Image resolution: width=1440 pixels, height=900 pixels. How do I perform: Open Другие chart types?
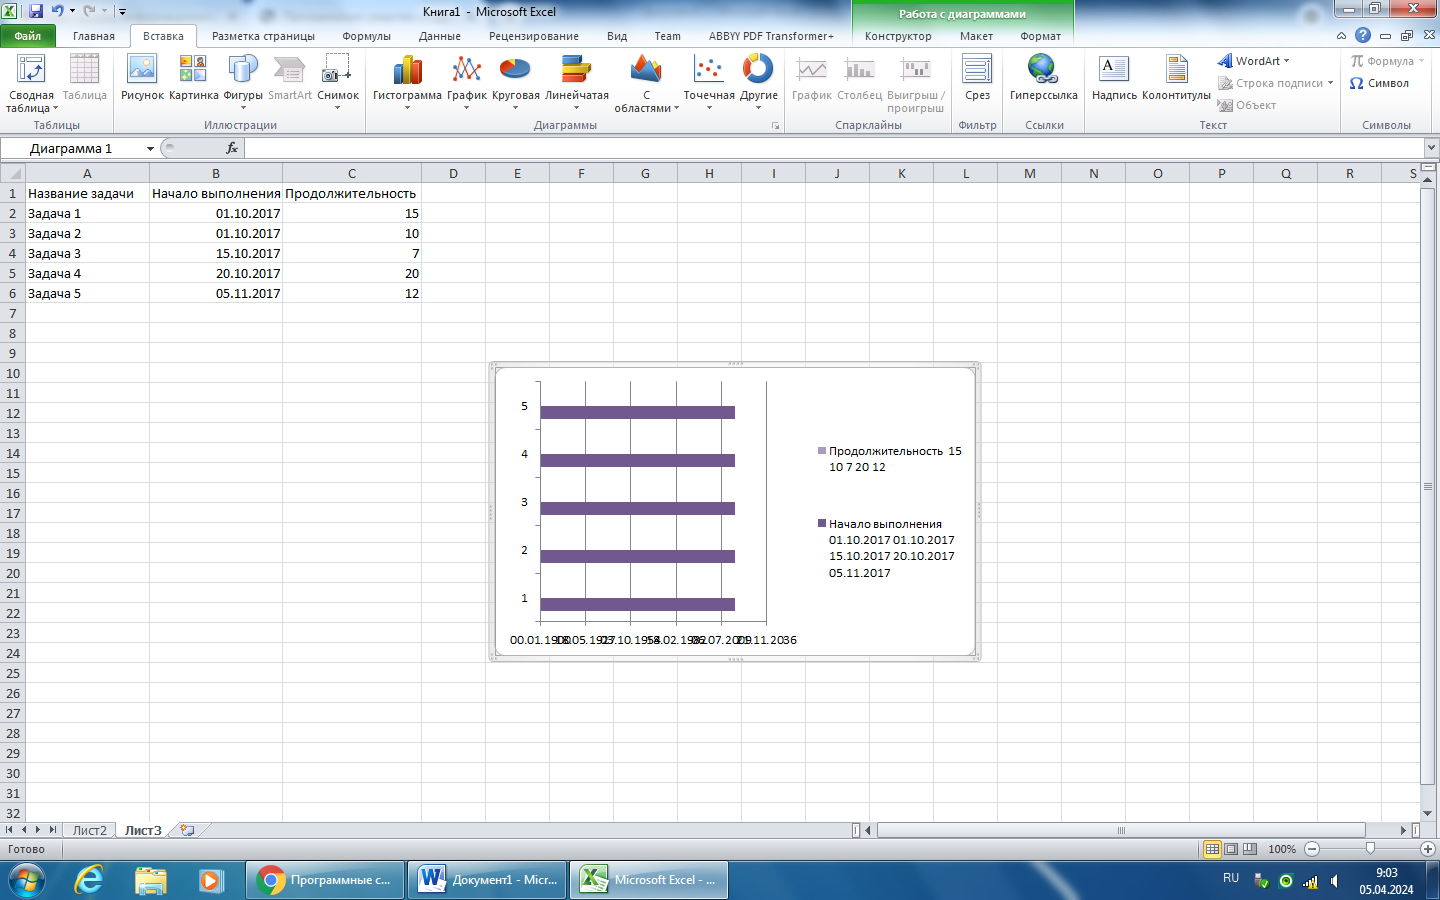tap(758, 82)
